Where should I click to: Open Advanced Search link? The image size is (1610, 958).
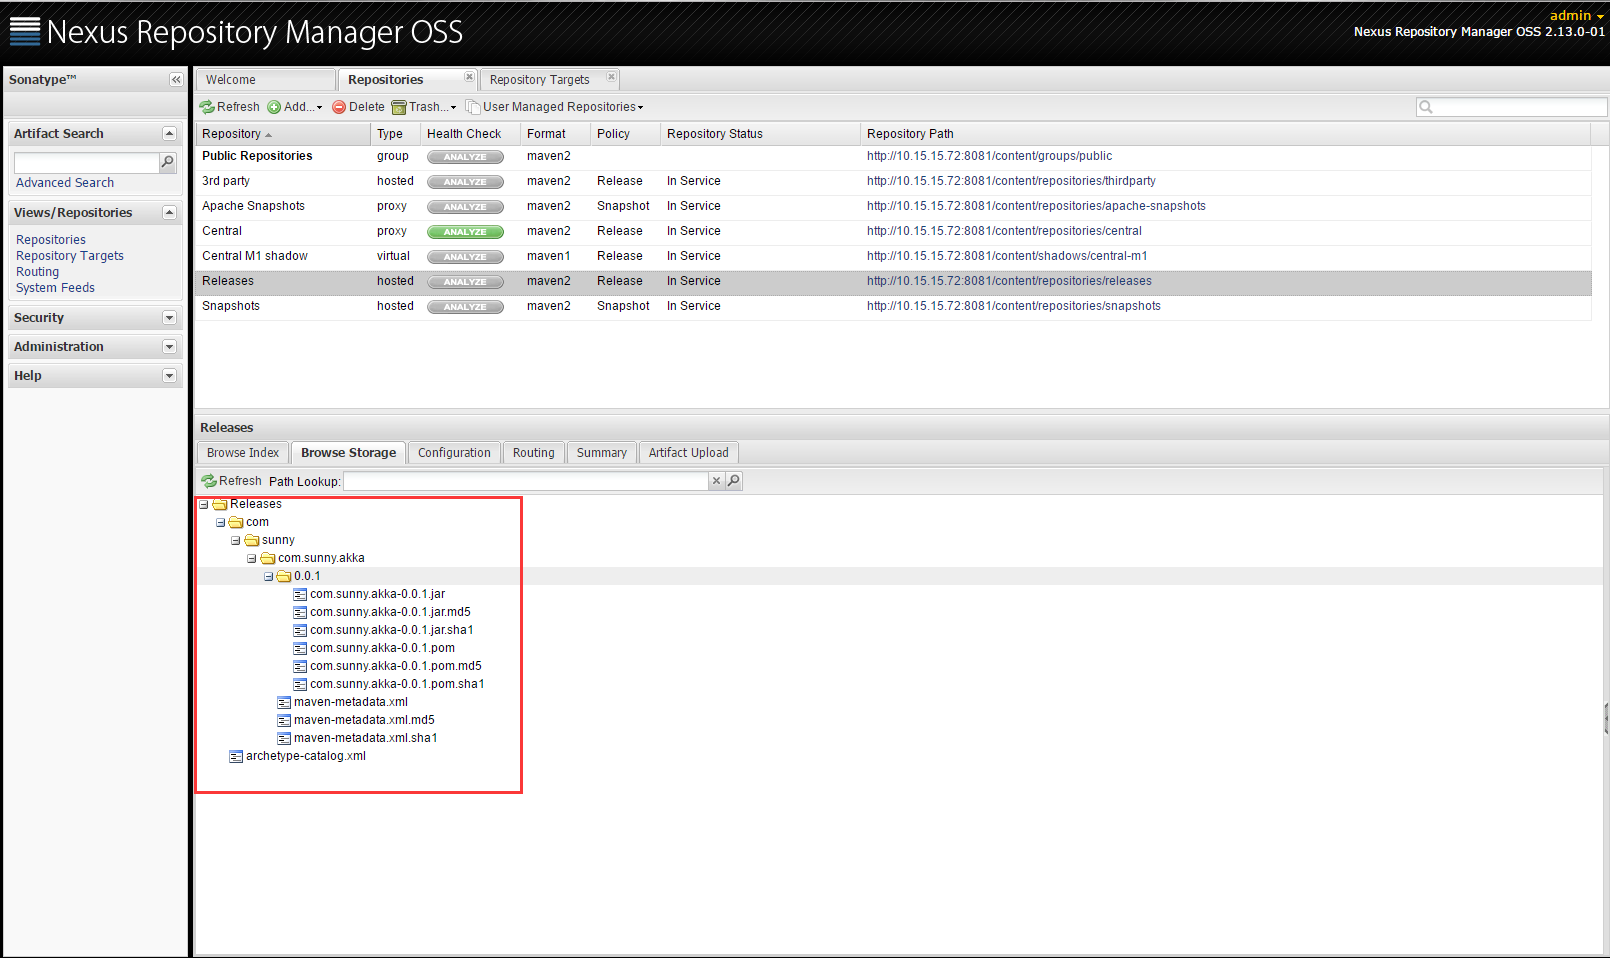point(65,183)
